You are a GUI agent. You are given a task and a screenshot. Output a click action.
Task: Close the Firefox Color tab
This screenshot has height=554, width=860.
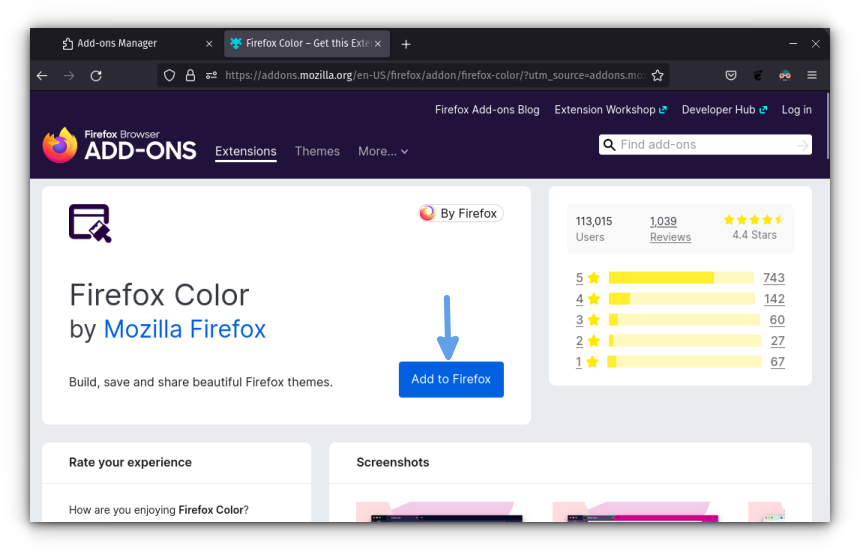click(378, 44)
